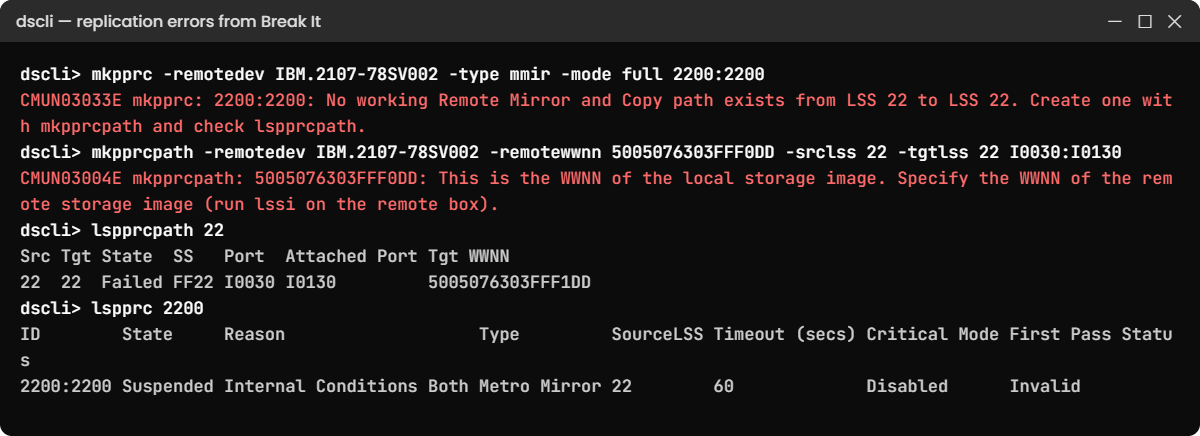Image resolution: width=1200 pixels, height=436 pixels.
Task: Select attached port 'I0130' in path row
Action: click(x=310, y=283)
